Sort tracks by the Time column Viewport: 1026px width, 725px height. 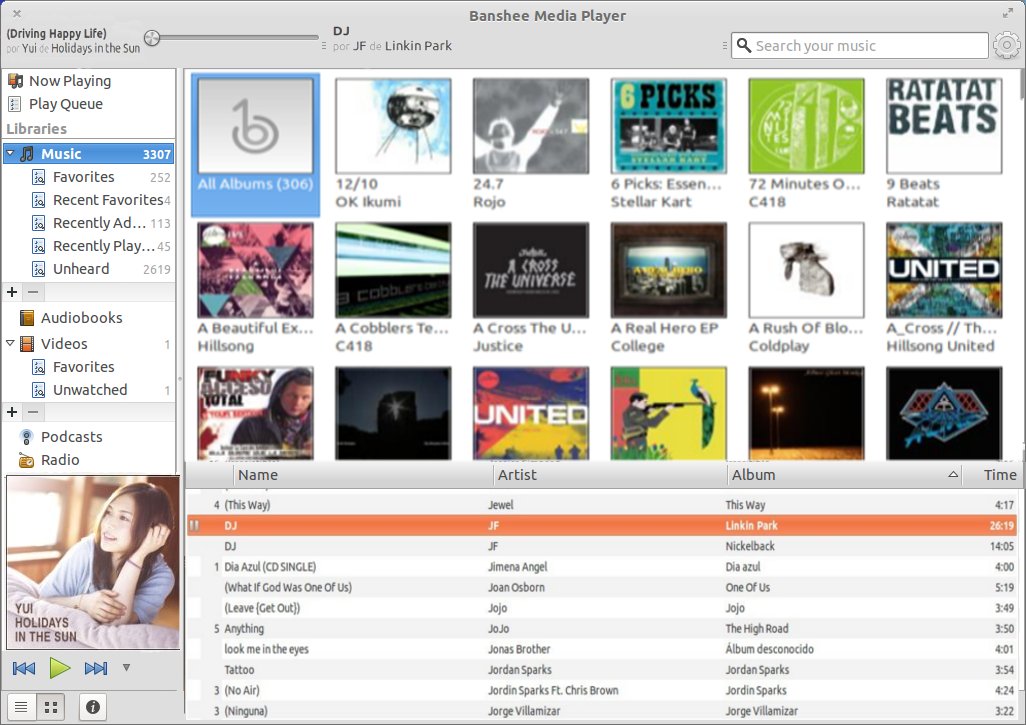[991, 475]
